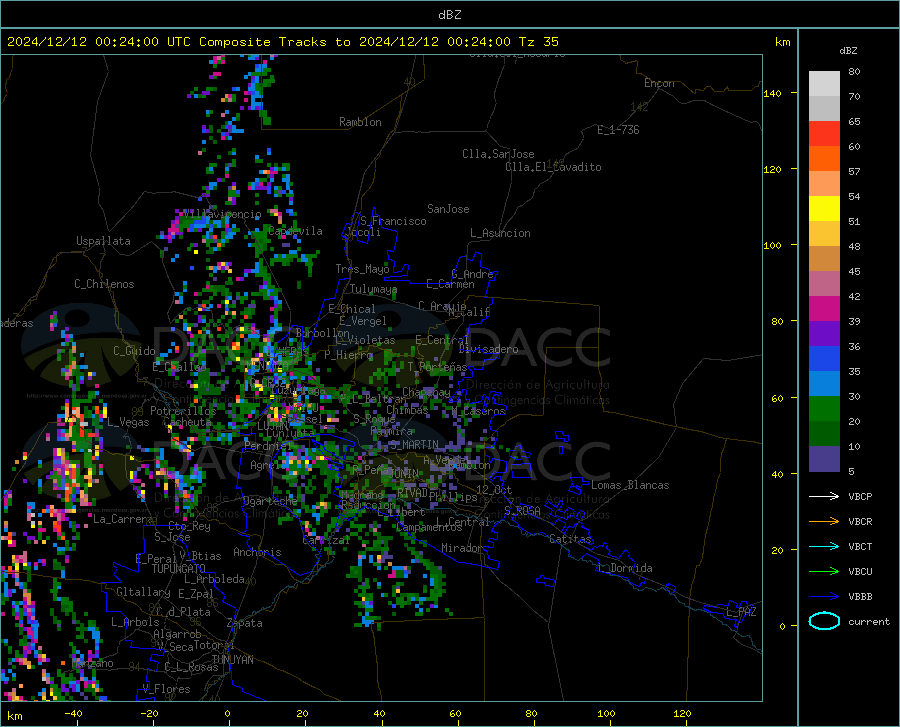Click the Clla.El_Cavadito place label

(553, 167)
